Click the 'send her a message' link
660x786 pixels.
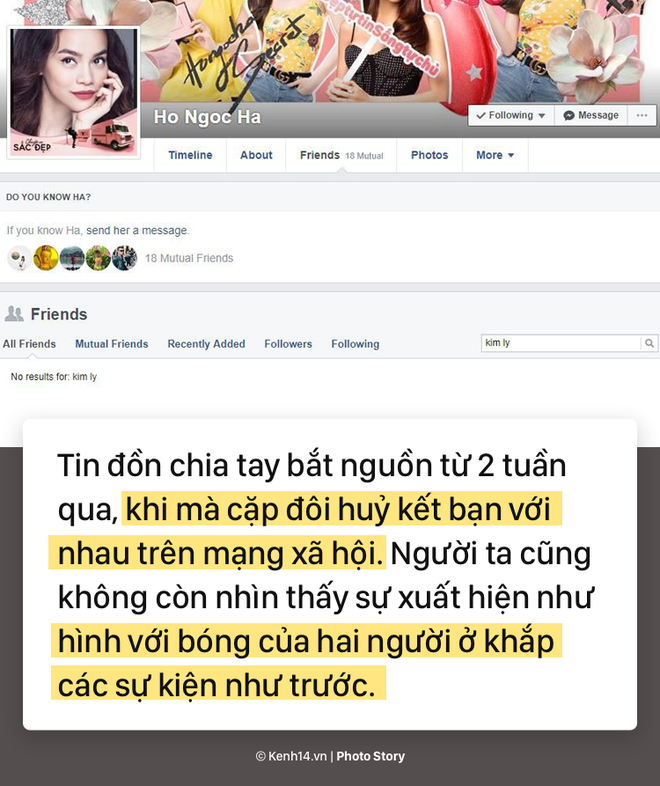click(x=137, y=231)
